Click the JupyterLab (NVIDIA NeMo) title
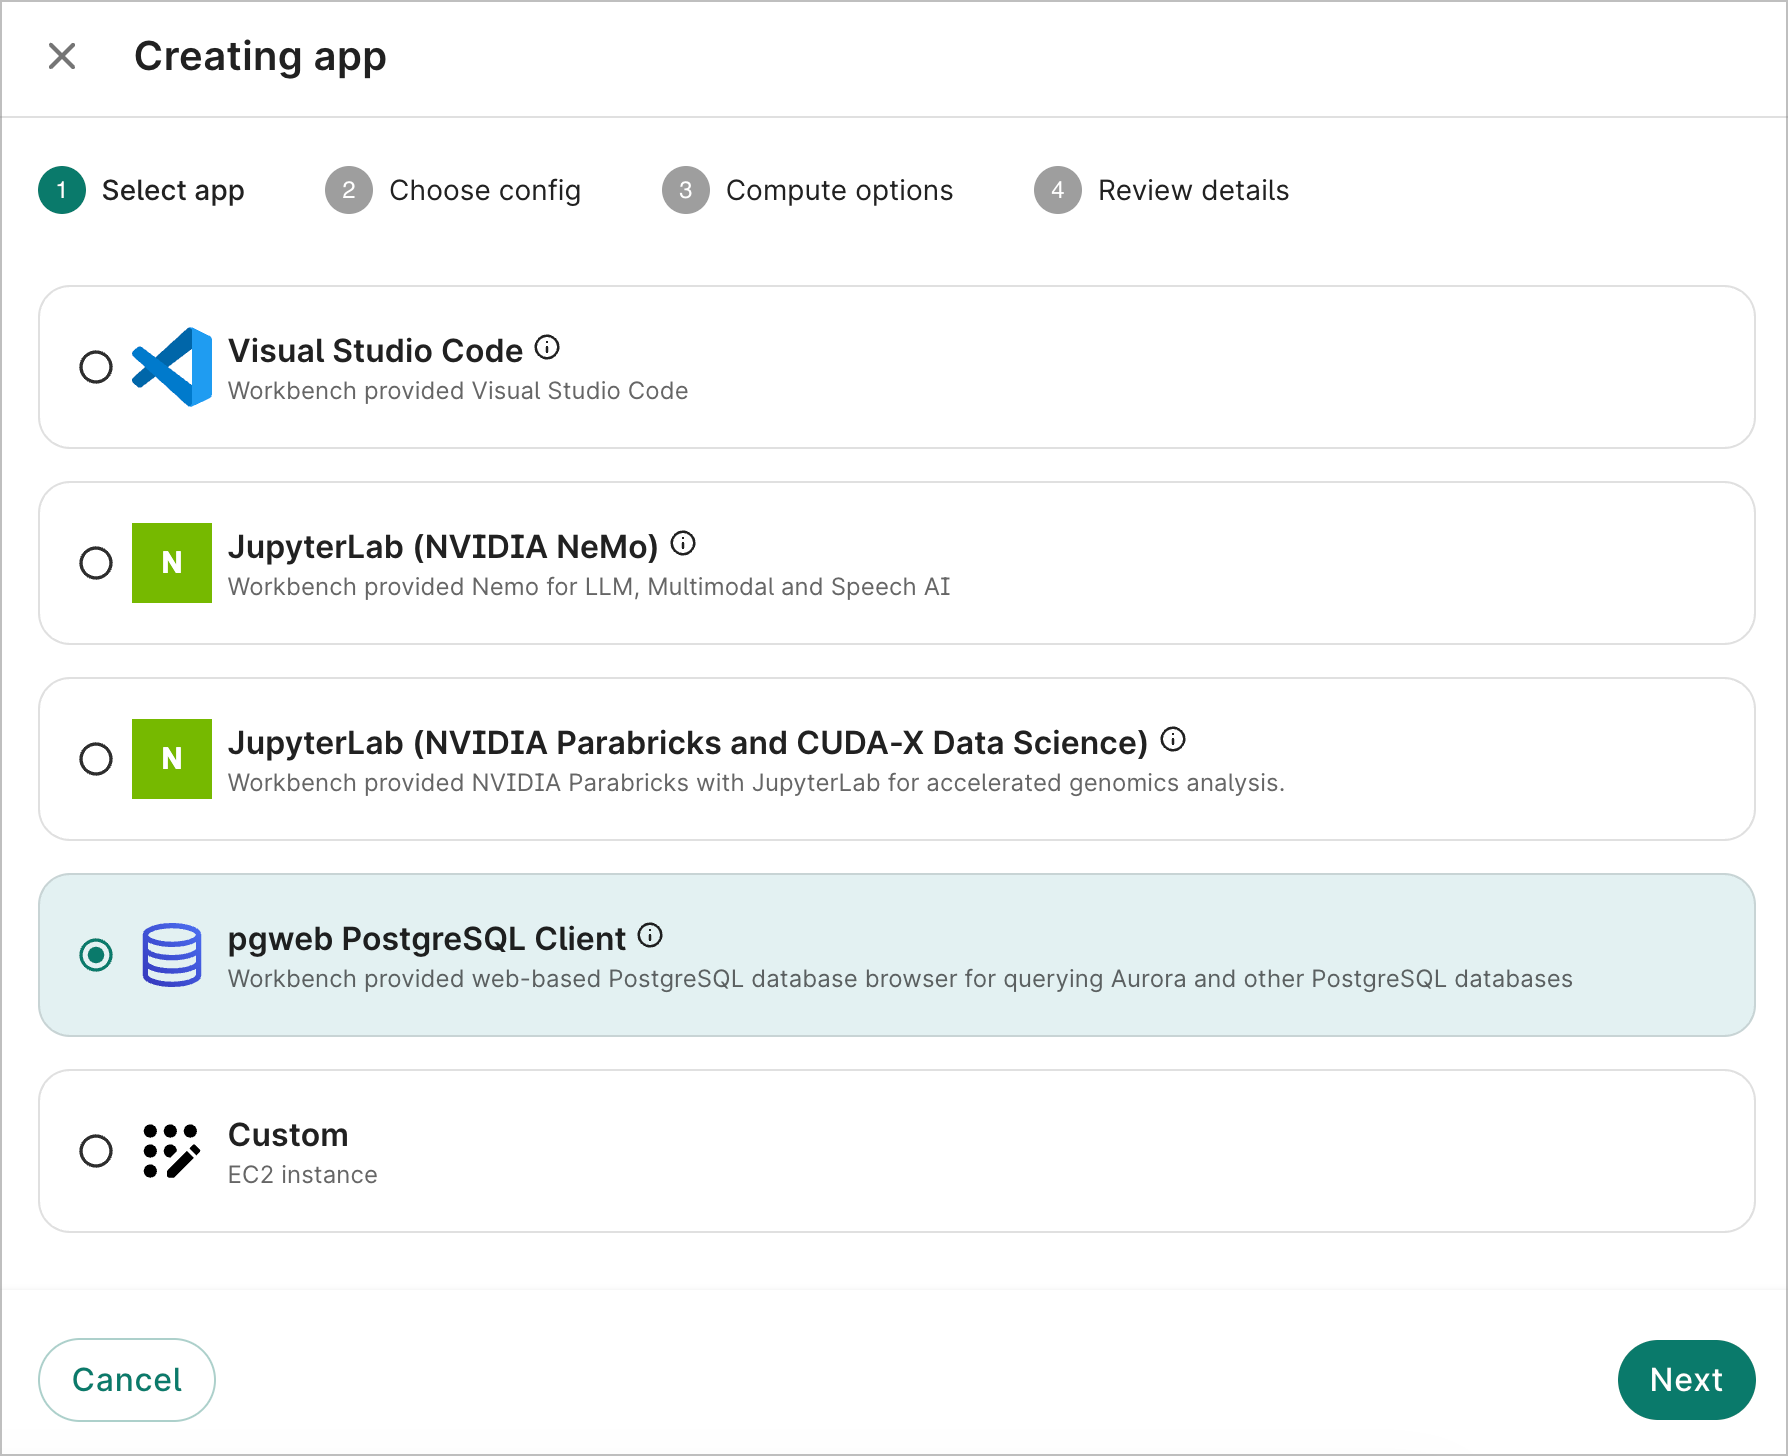The image size is (1788, 1456). click(x=443, y=547)
